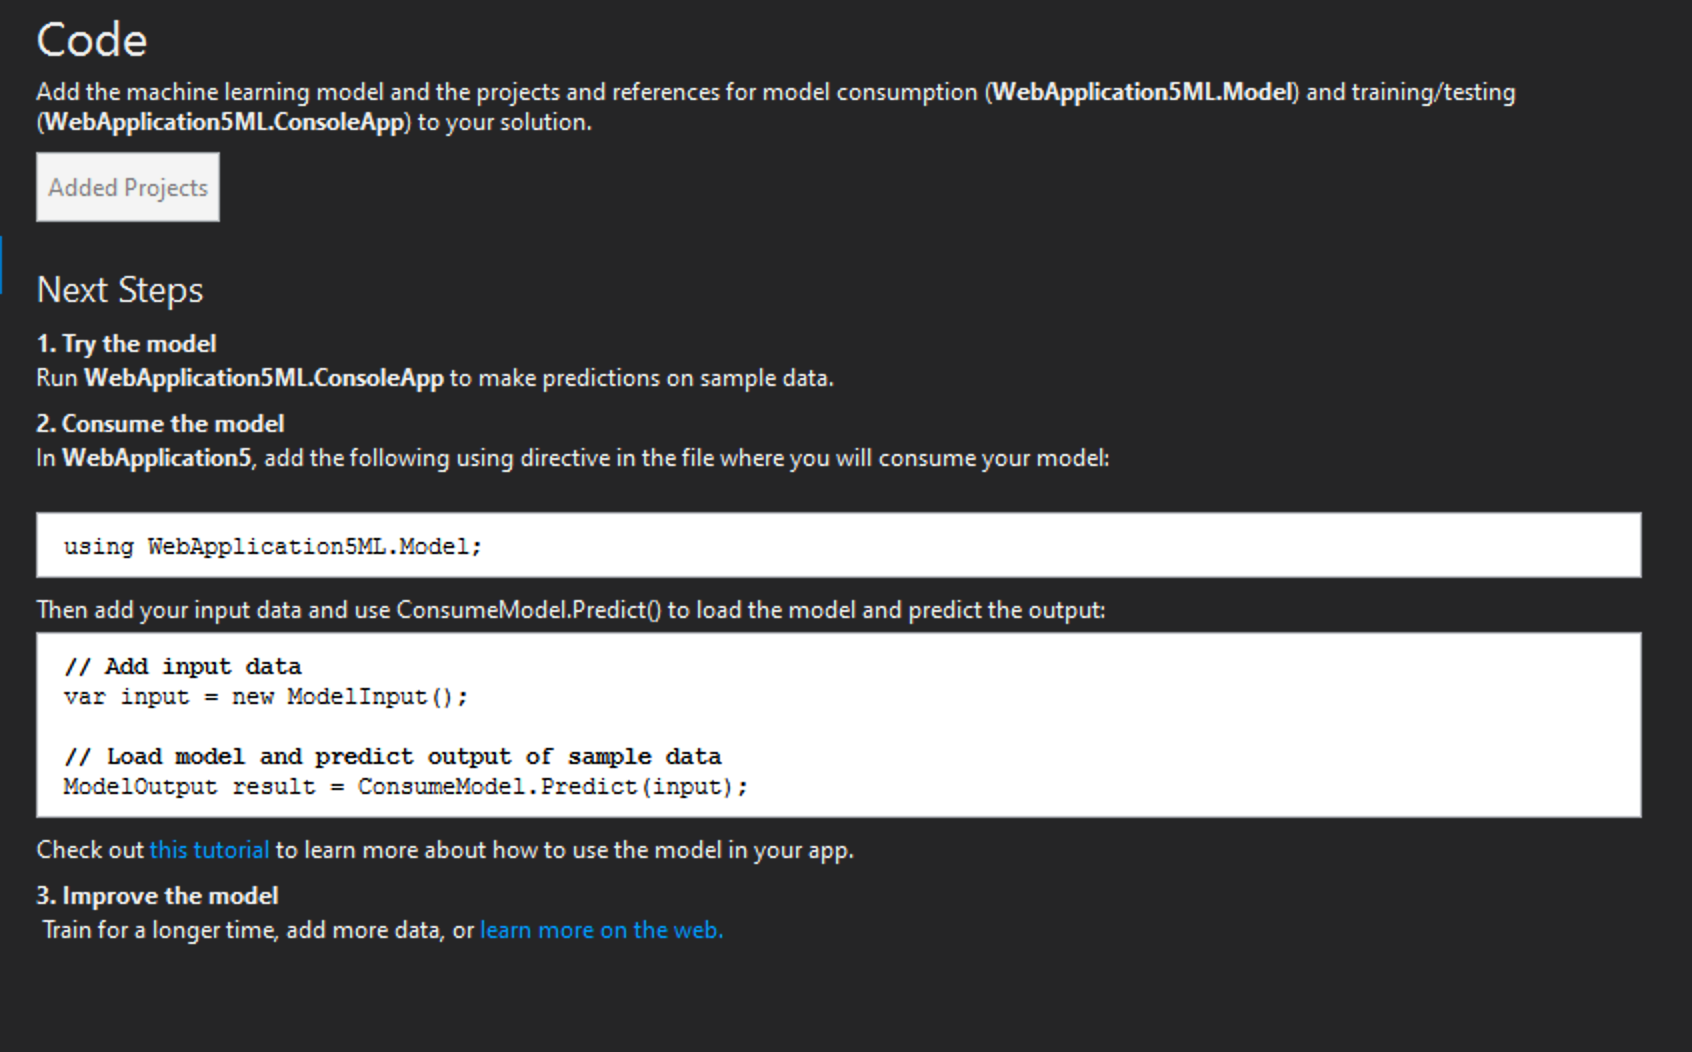Viewport: 1692px width, 1052px height.
Task: Open the 'this tutorial' link
Action: [209, 849]
